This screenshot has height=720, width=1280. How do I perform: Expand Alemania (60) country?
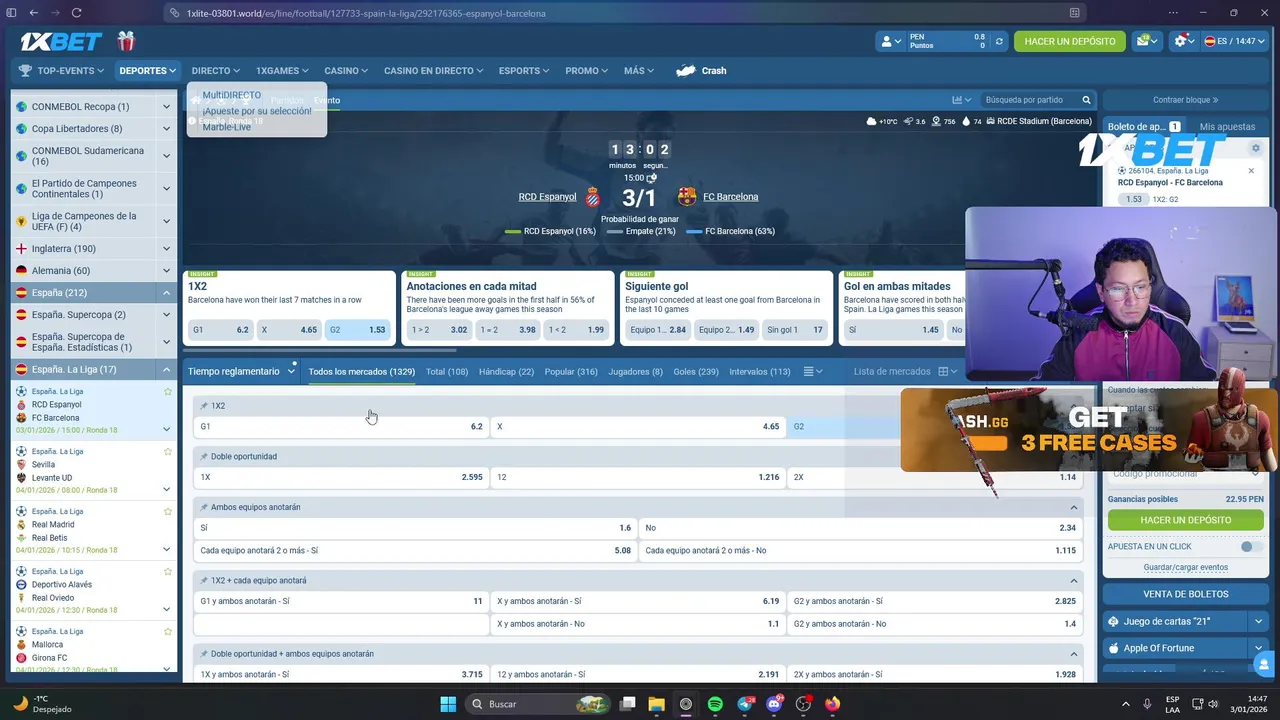tap(166, 271)
